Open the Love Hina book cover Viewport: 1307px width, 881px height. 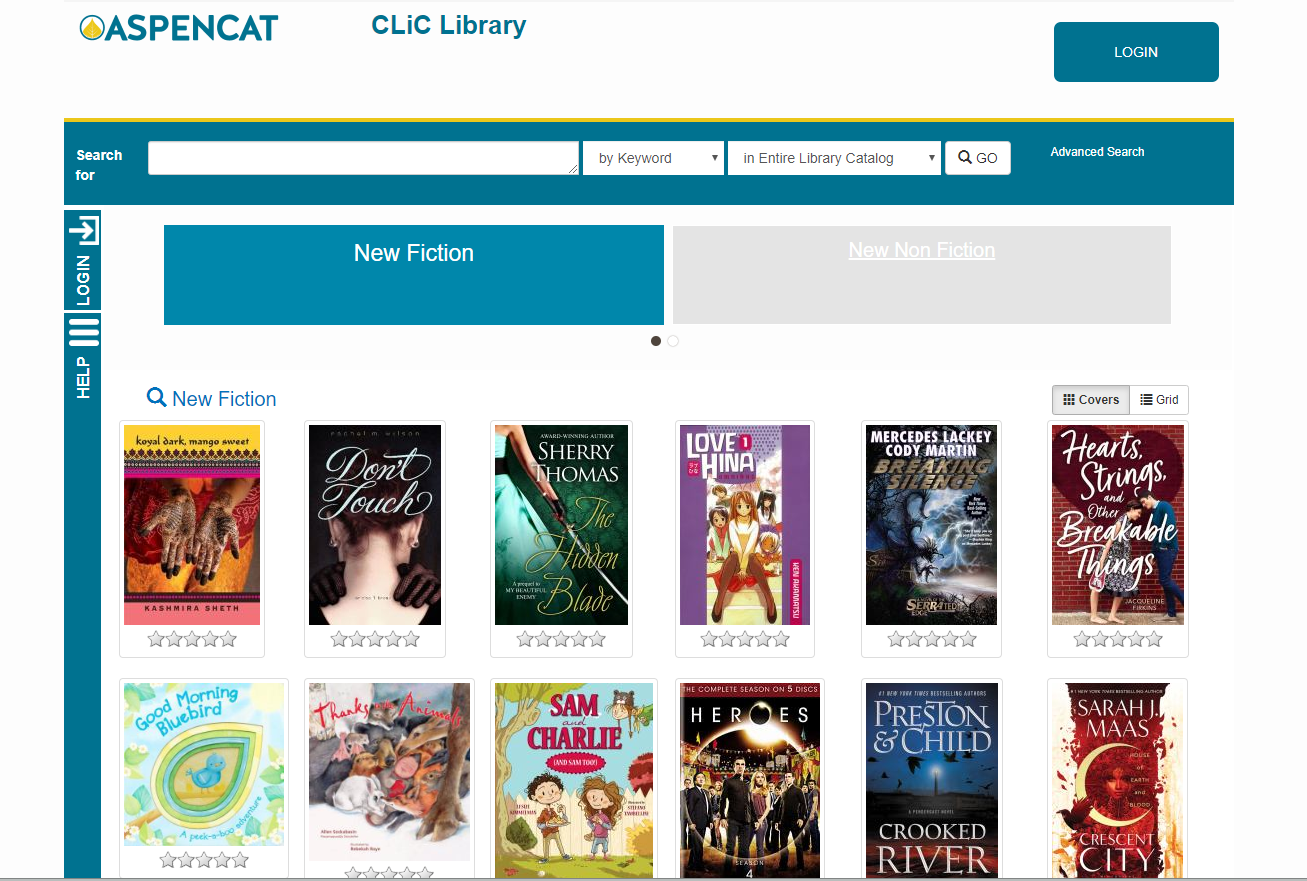[x=745, y=525]
